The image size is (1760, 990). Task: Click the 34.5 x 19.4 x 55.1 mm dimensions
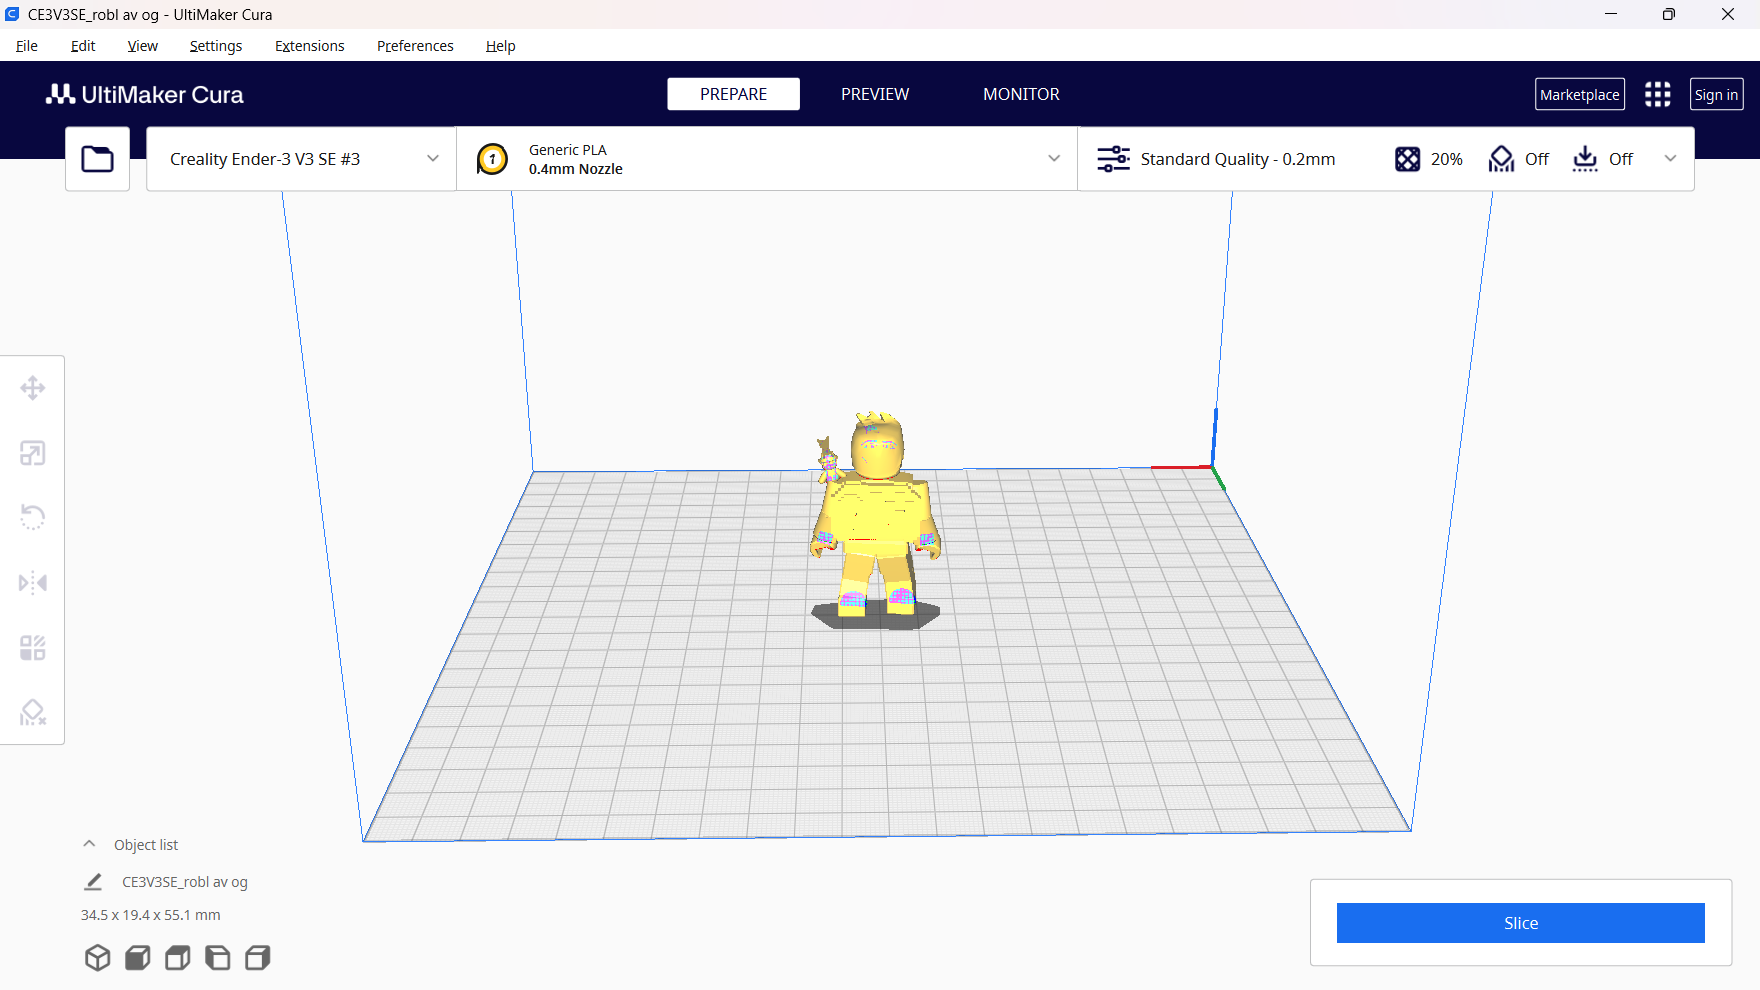pyautogui.click(x=151, y=915)
